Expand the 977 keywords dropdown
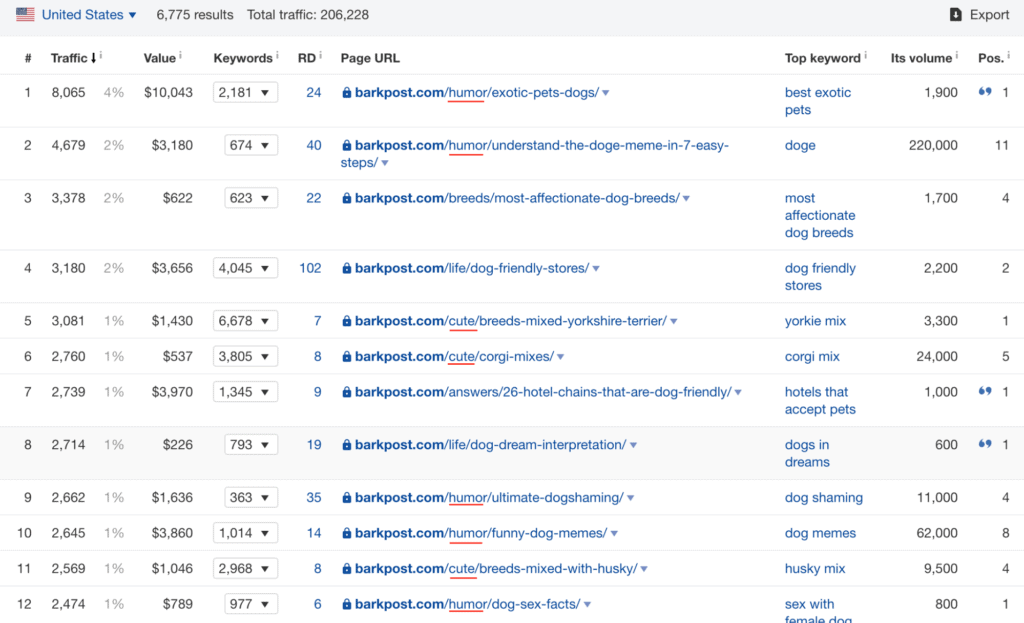This screenshot has height=623, width=1024. tap(250, 604)
